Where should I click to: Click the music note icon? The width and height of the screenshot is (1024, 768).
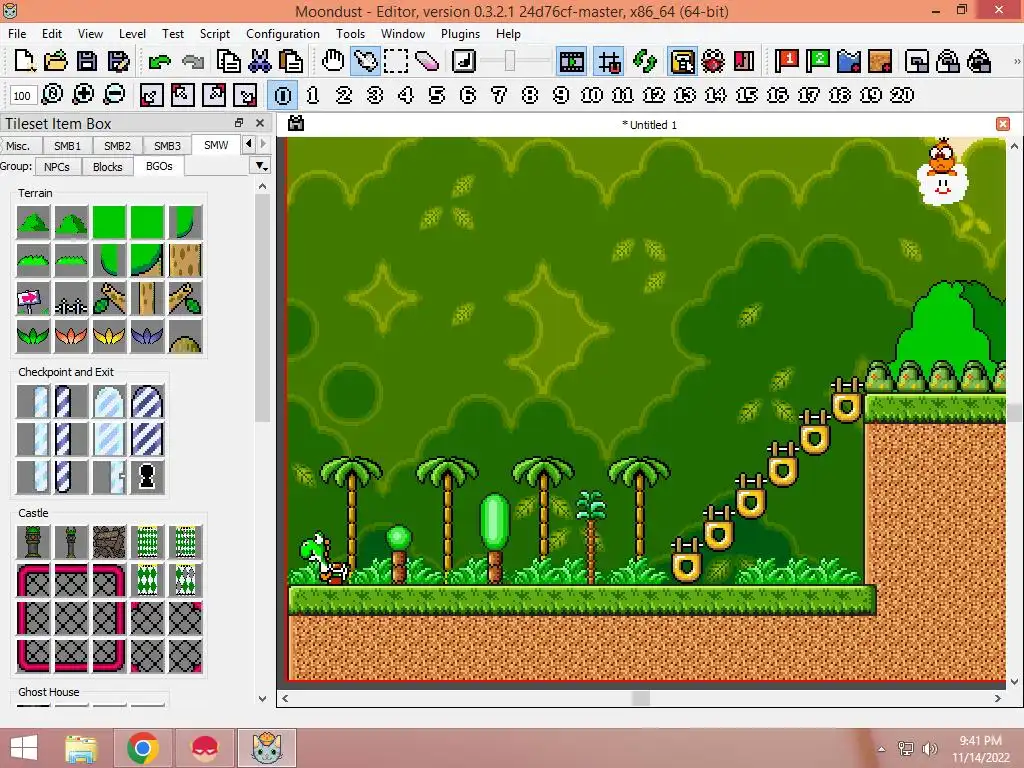(x=464, y=61)
